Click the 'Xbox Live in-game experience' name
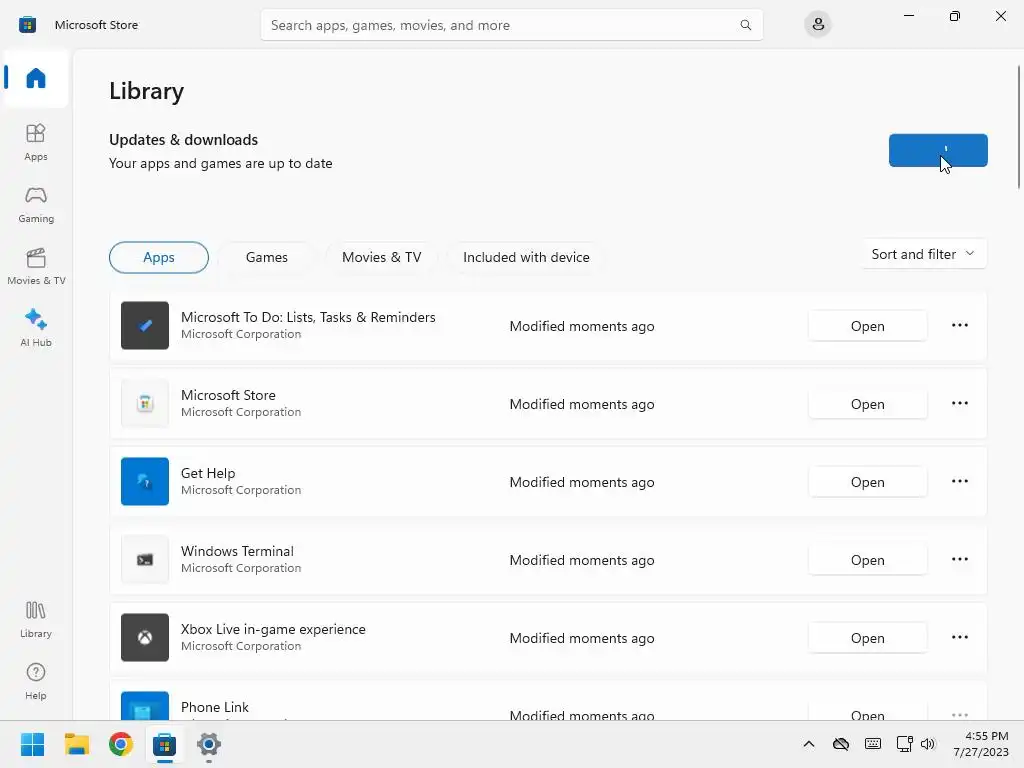1024x768 pixels. [273, 629]
